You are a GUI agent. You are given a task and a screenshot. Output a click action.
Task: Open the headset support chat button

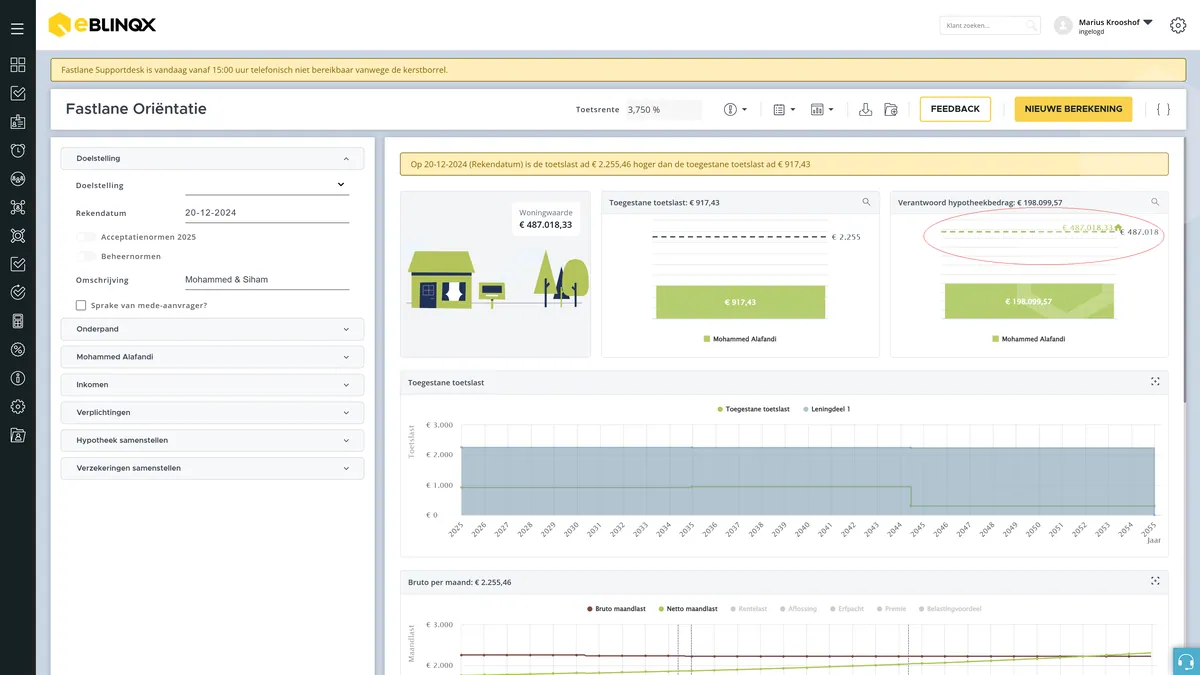1185,661
